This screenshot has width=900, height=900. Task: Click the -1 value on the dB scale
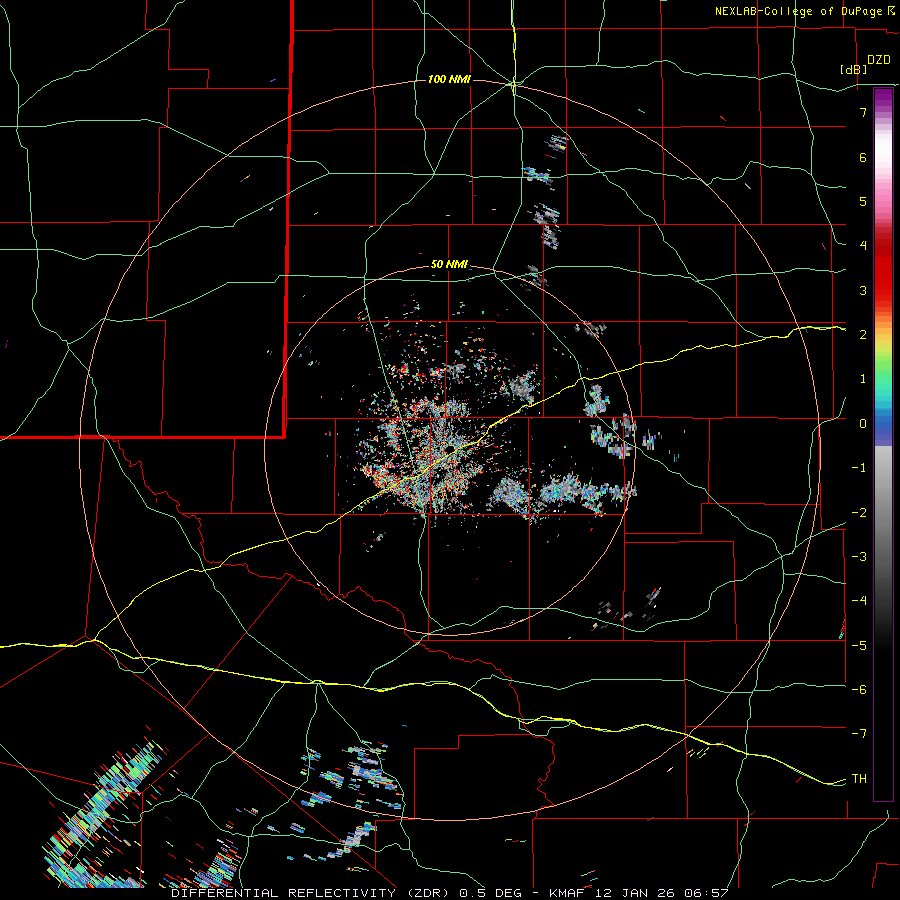coord(859,468)
